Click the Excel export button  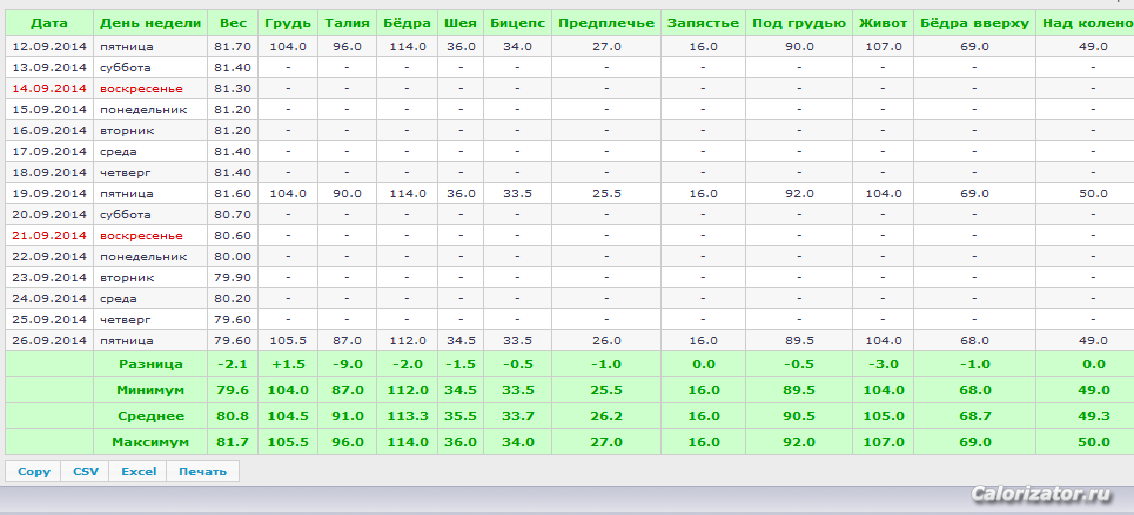pos(138,471)
